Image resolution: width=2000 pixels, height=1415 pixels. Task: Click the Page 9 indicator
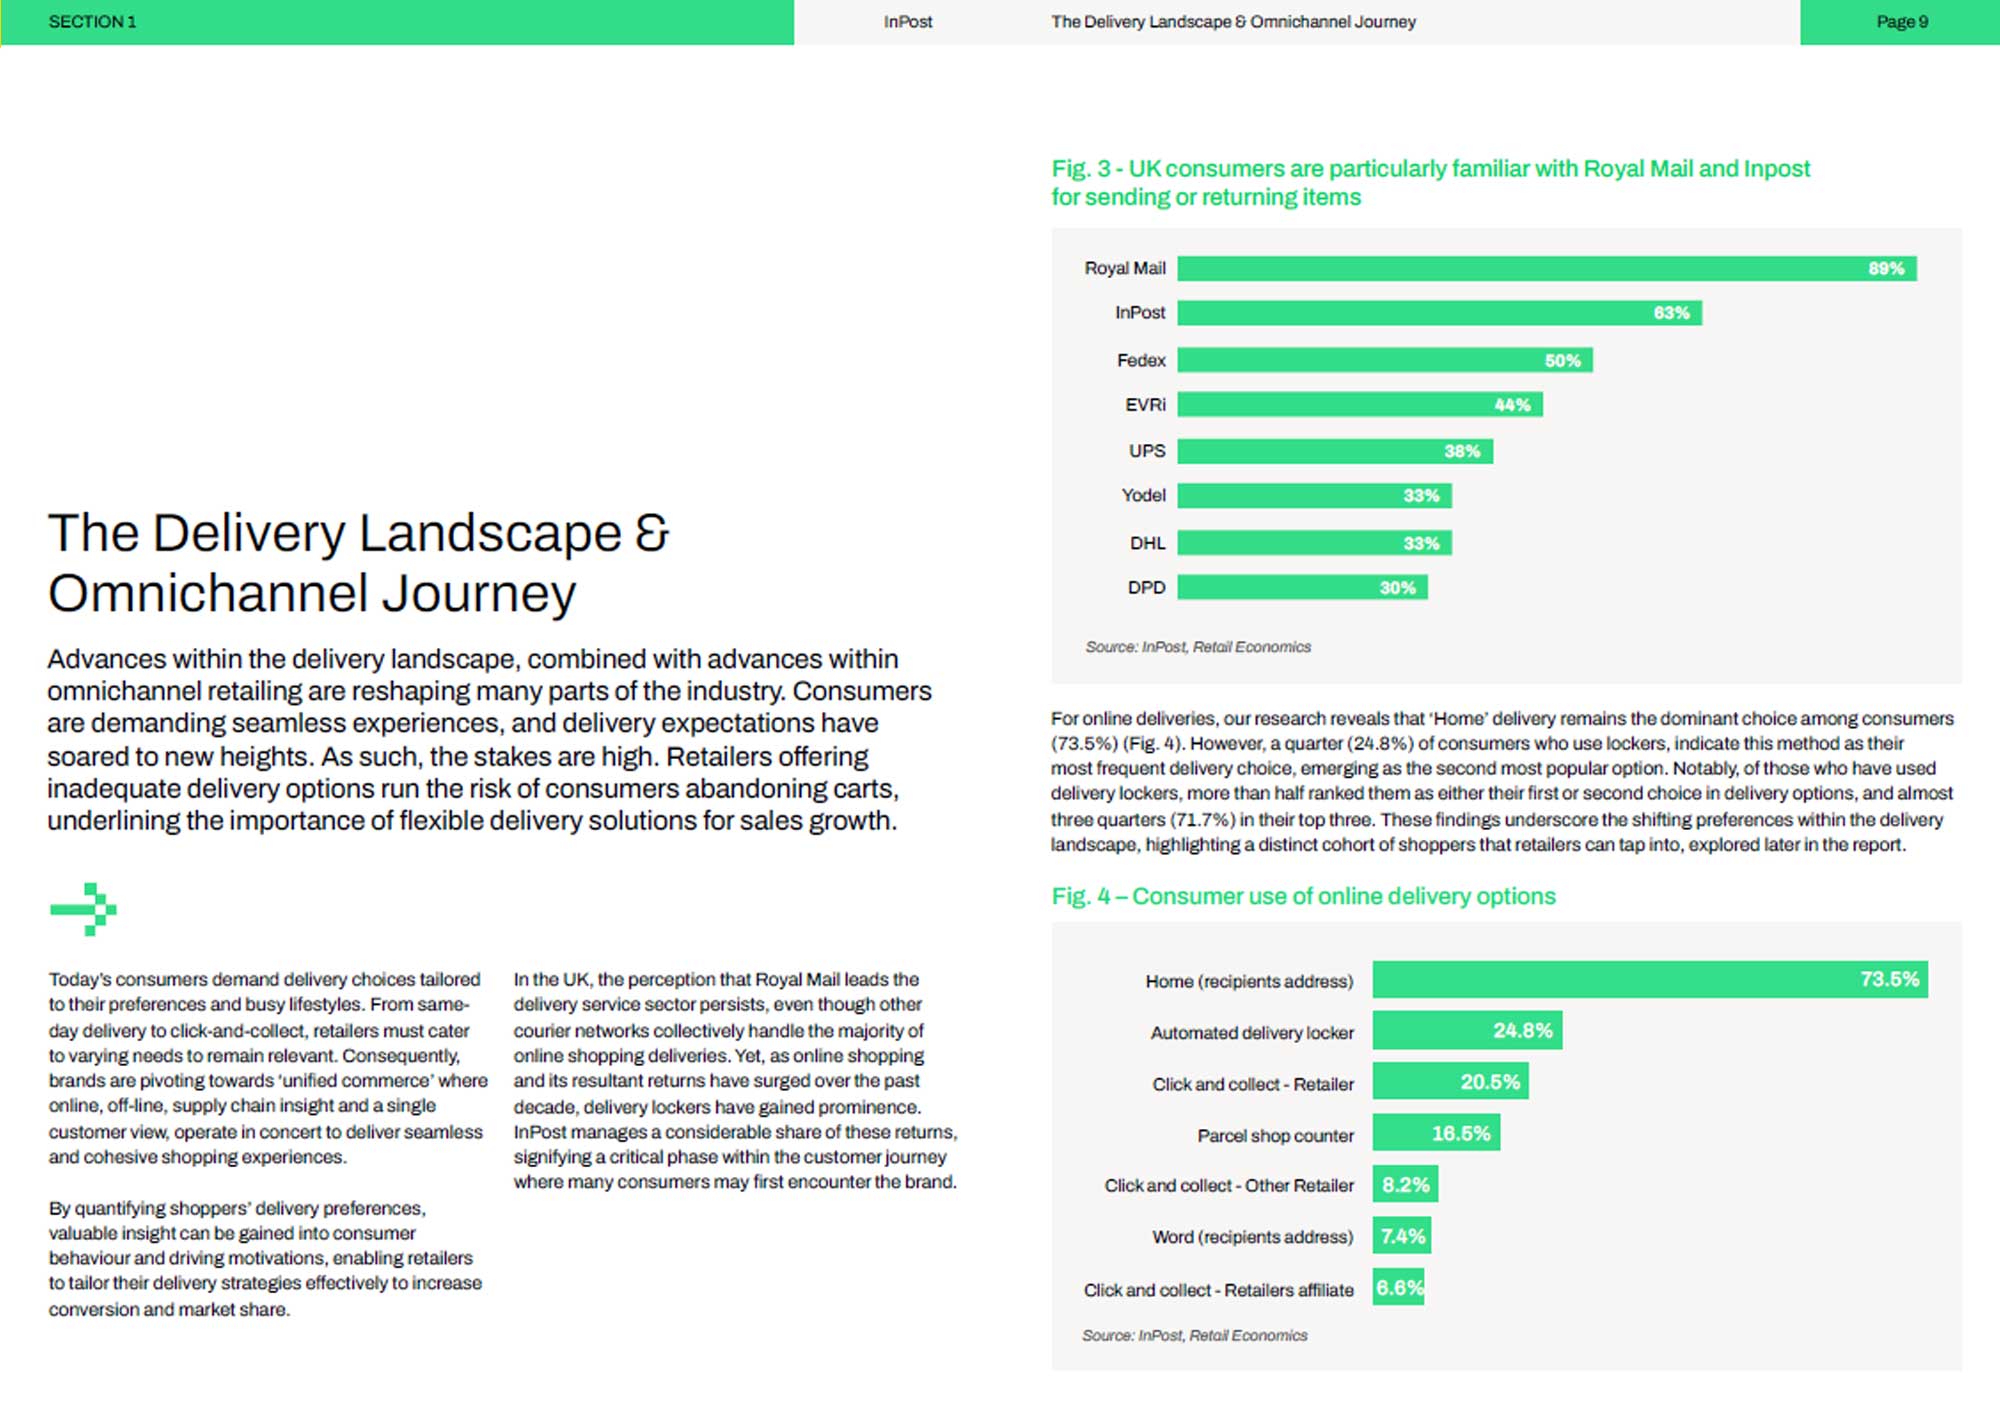1901,22
